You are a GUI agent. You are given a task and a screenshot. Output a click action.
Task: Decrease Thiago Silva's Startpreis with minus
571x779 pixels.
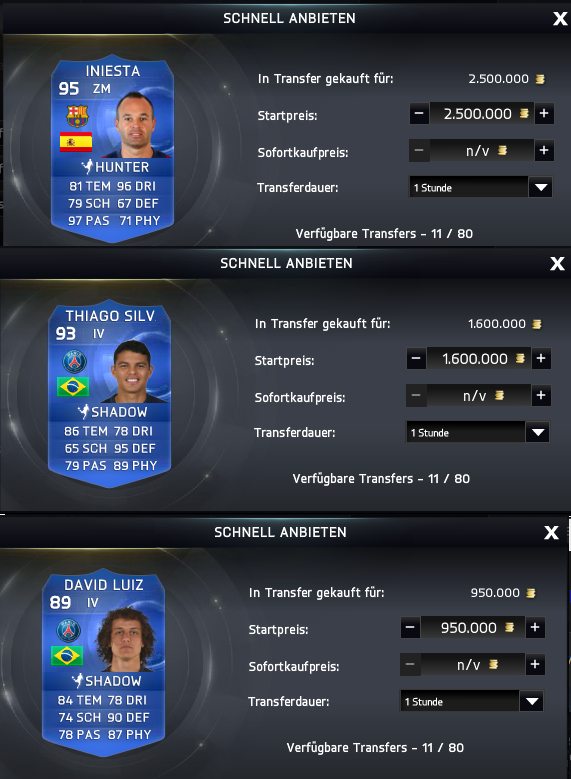[416, 359]
